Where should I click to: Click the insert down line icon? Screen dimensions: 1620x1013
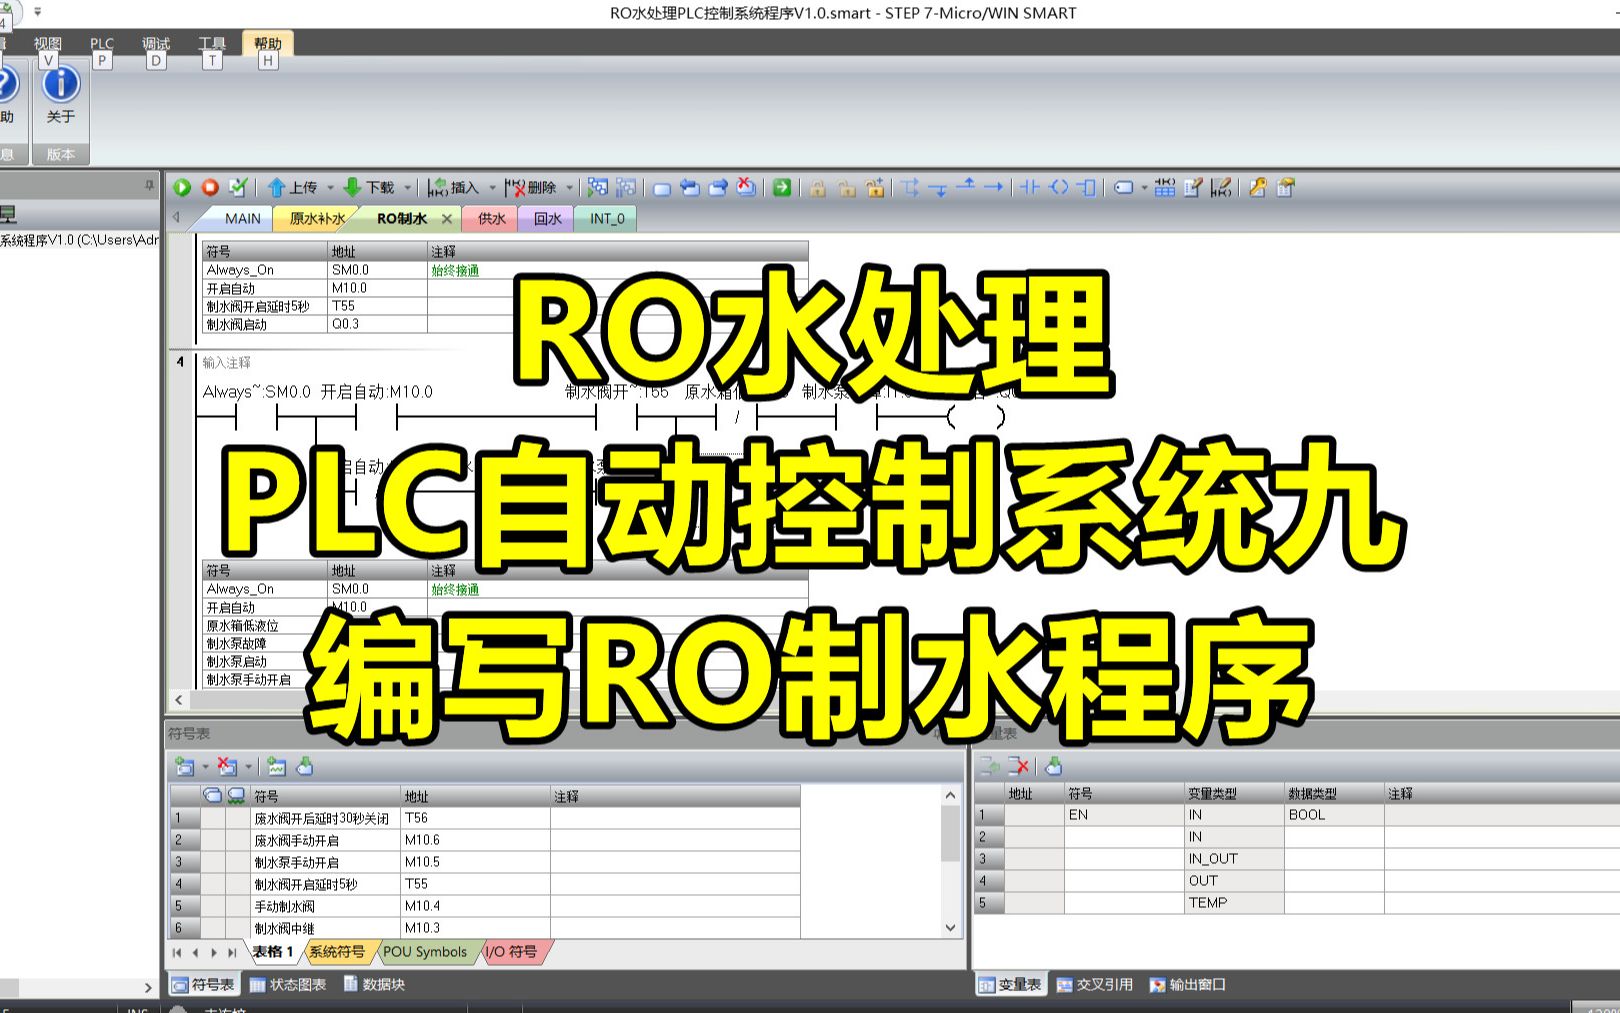[x=938, y=187]
